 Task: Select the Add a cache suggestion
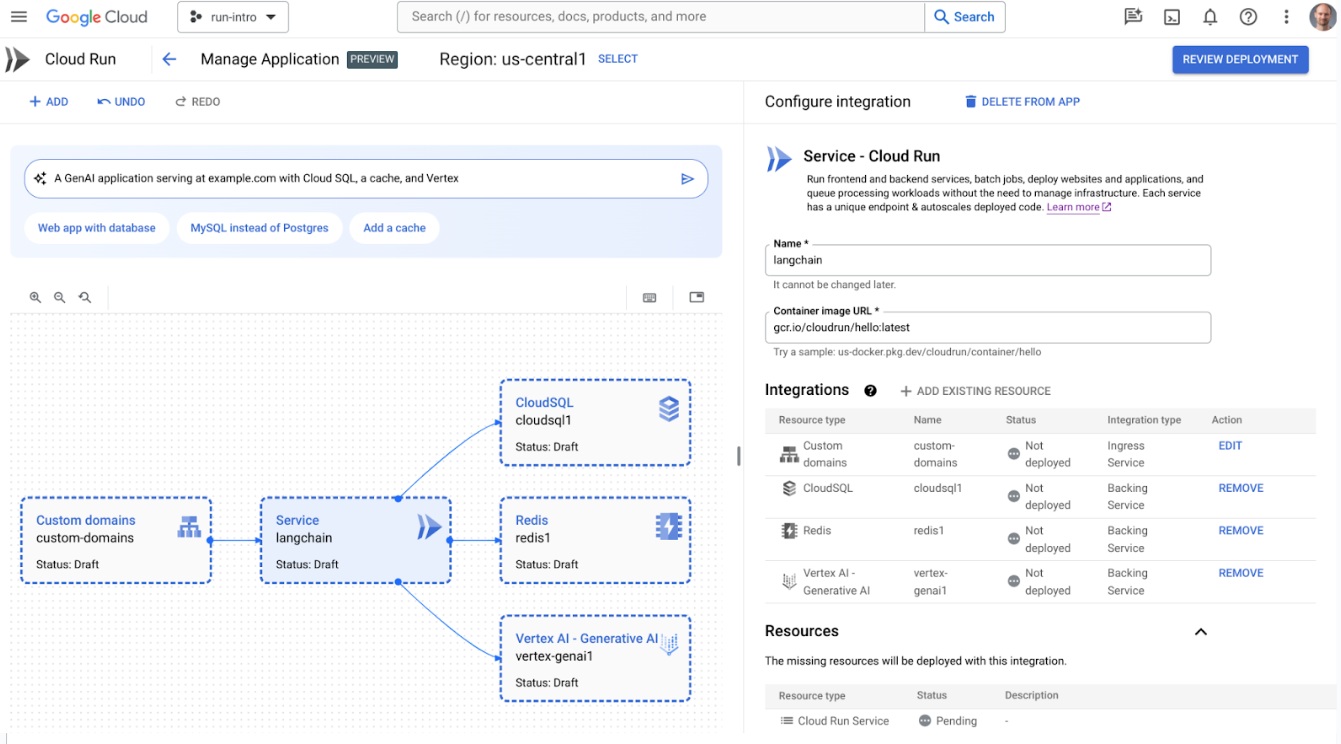[x=395, y=228]
